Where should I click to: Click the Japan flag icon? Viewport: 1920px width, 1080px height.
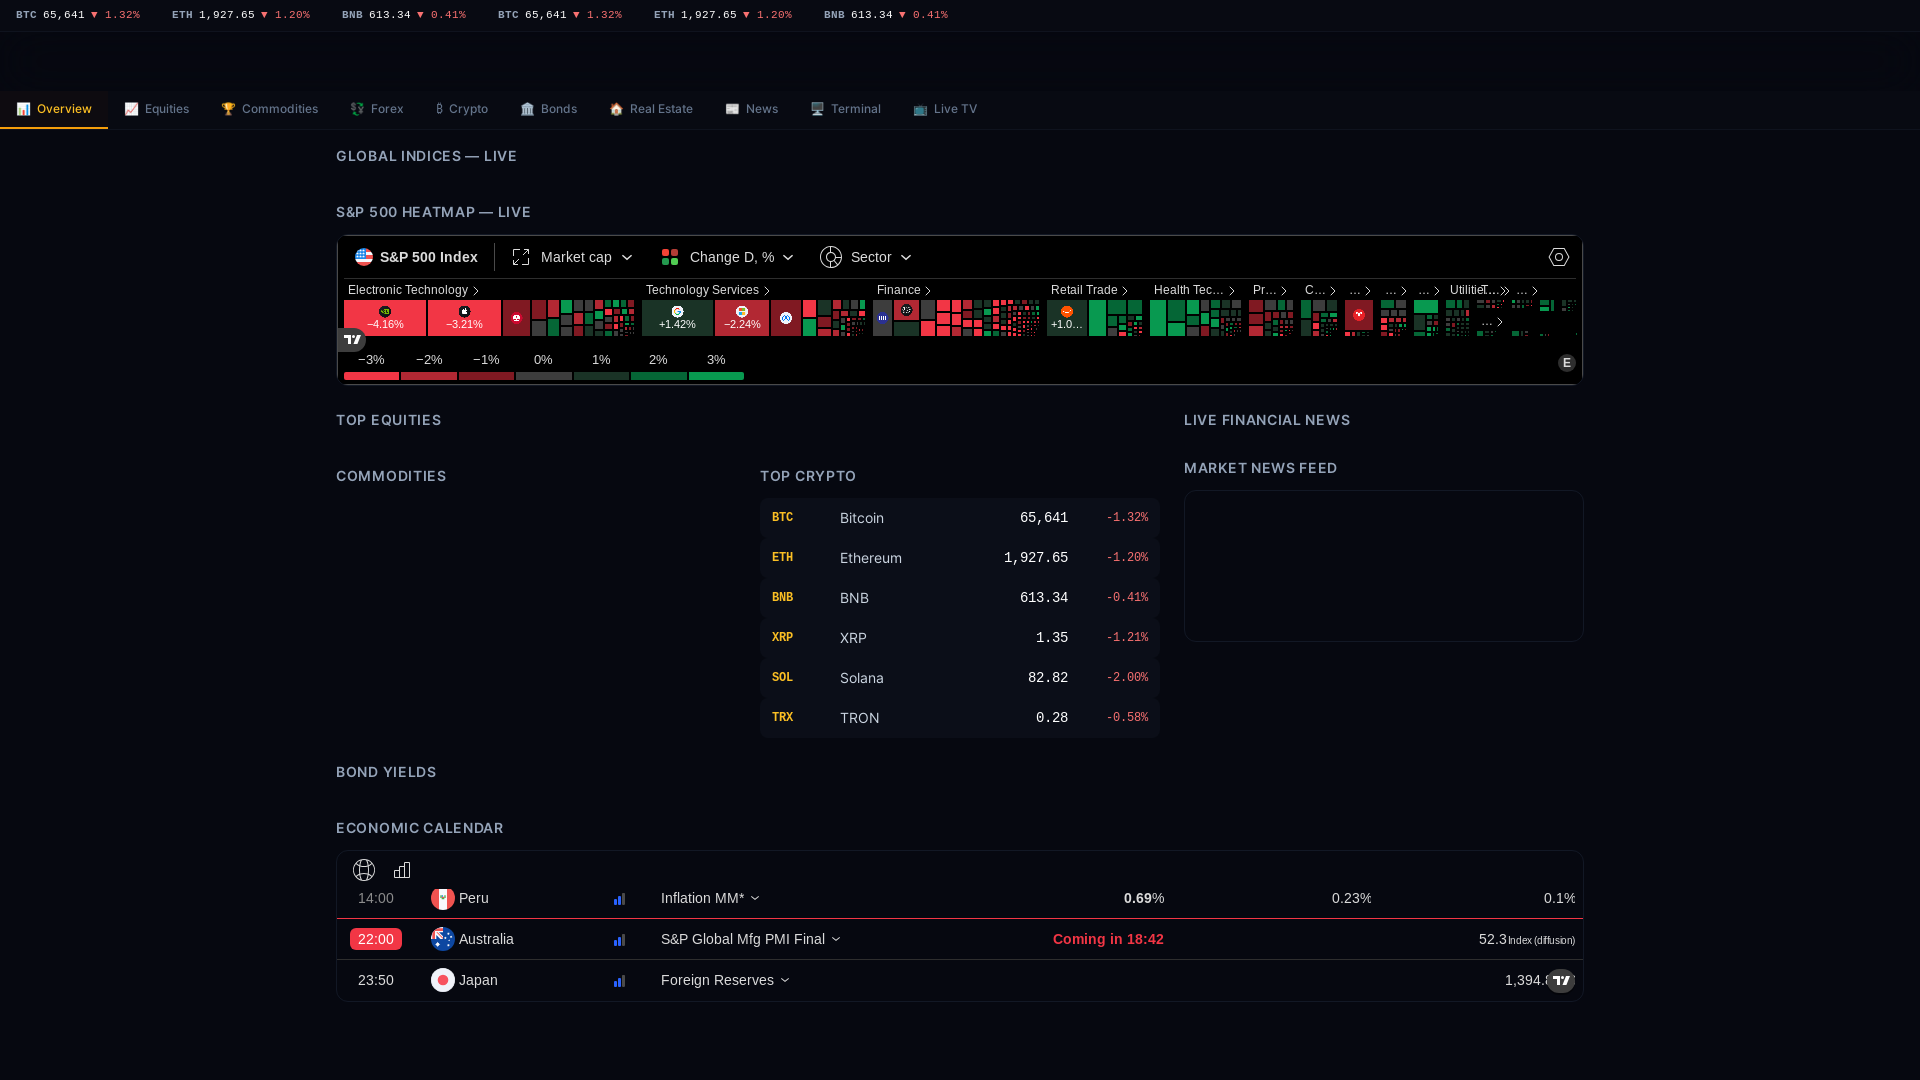click(x=443, y=980)
